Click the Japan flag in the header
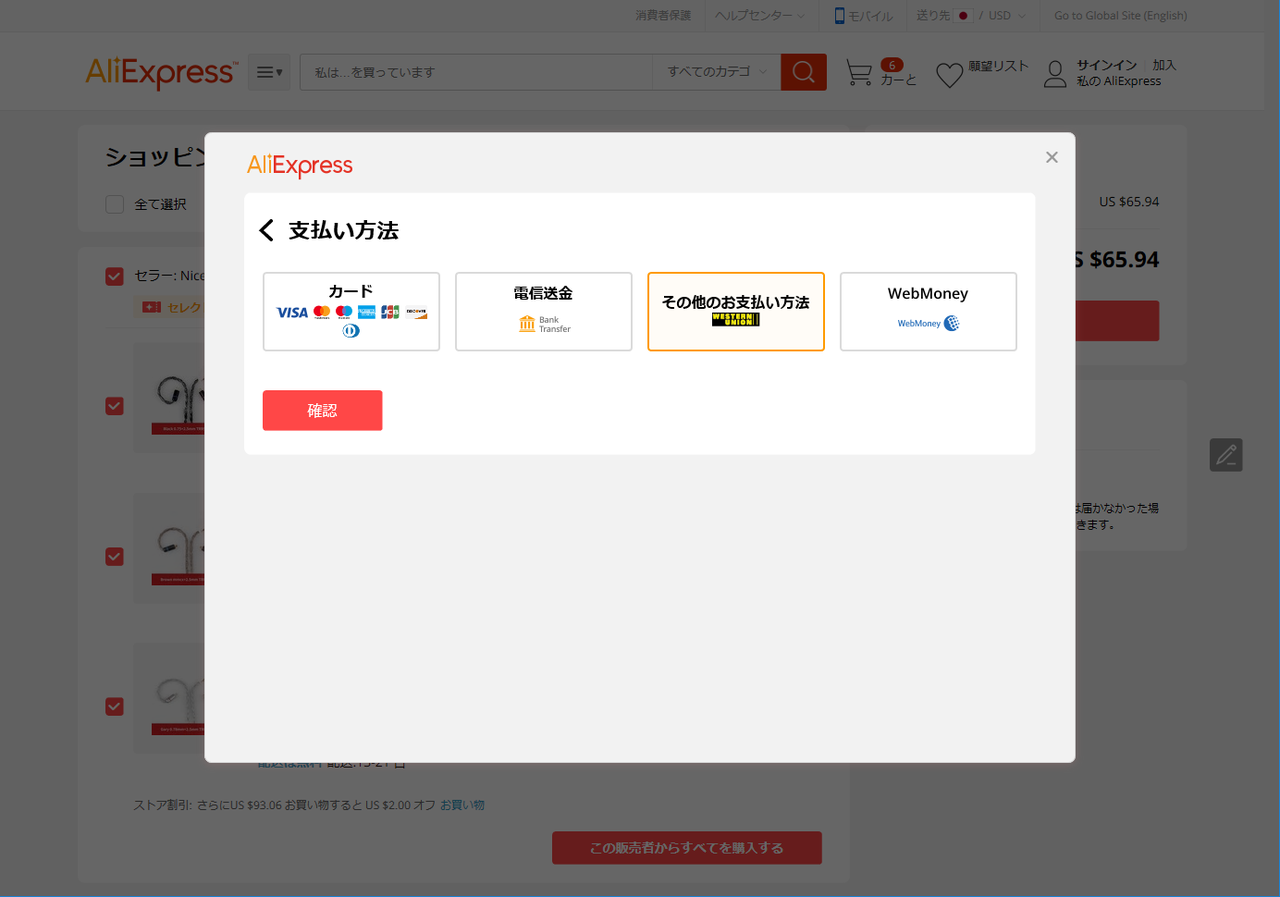This screenshot has width=1280, height=897. (963, 16)
